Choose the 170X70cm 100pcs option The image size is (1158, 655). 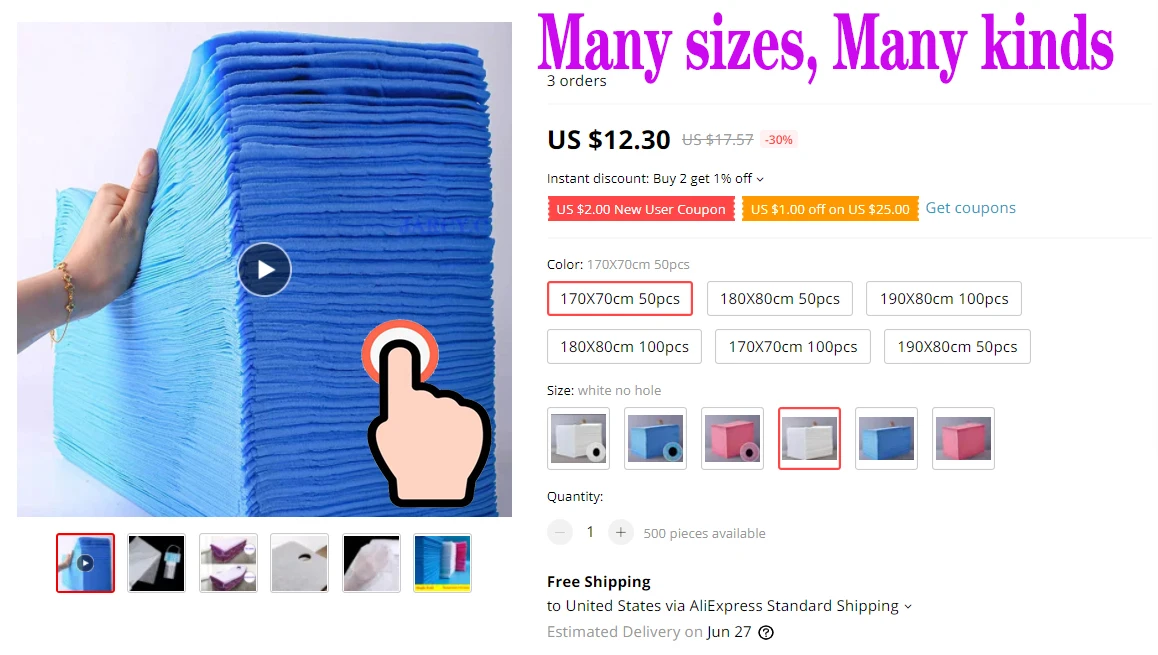coord(792,346)
